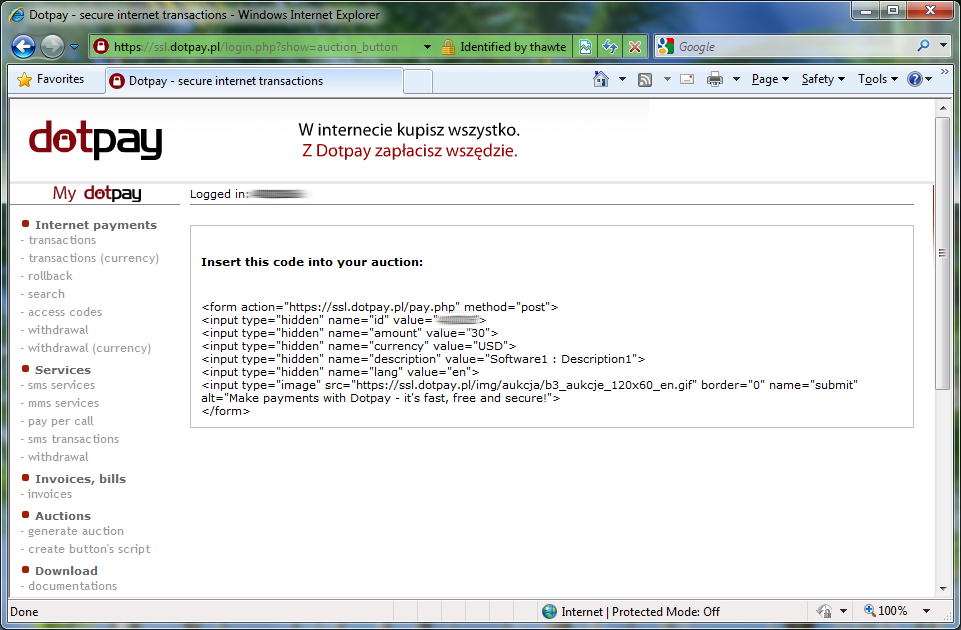Click Identified by thawte certificate label
This screenshot has height=630, width=961.
pyautogui.click(x=513, y=47)
